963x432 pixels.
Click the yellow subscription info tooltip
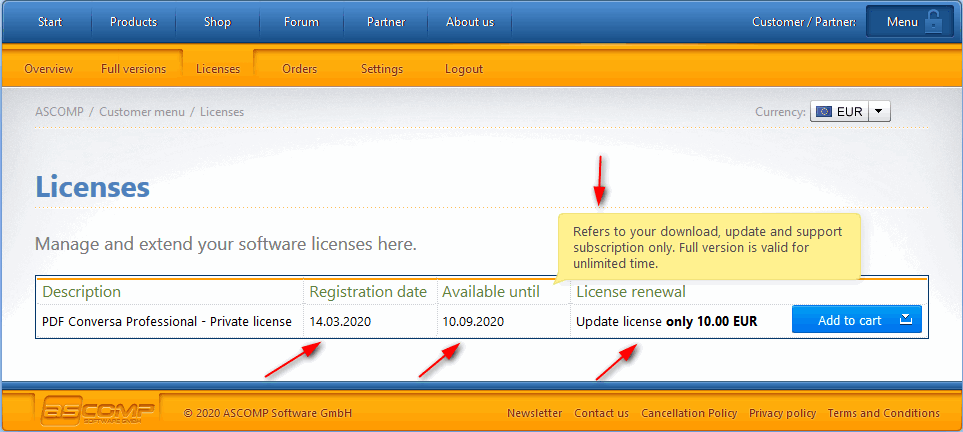tap(709, 248)
